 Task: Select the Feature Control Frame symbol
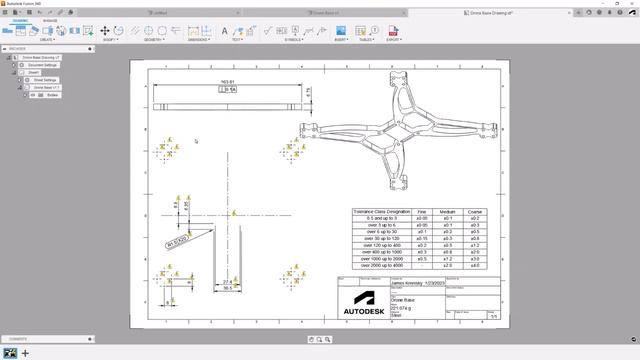point(282,31)
